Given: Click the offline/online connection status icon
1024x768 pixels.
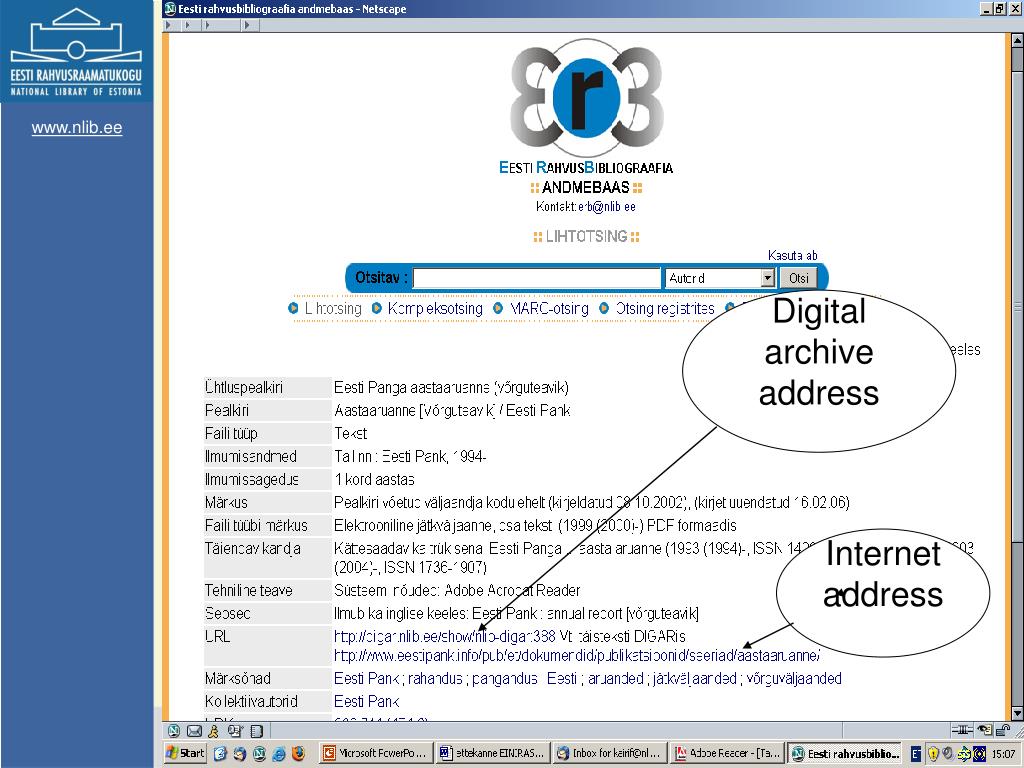Looking at the screenshot, I should [961, 730].
